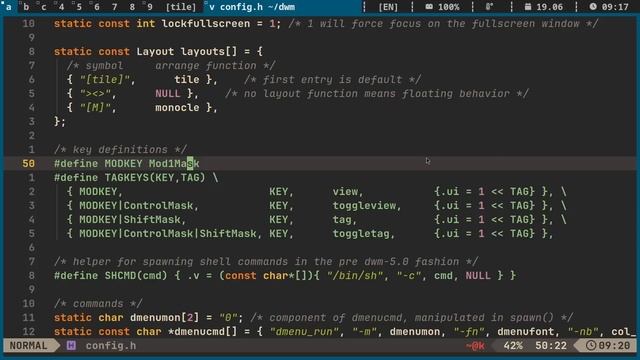Screen dimensions: 640x360
Task: Click the config.h filename in statusline
Action: (x=111, y=346)
